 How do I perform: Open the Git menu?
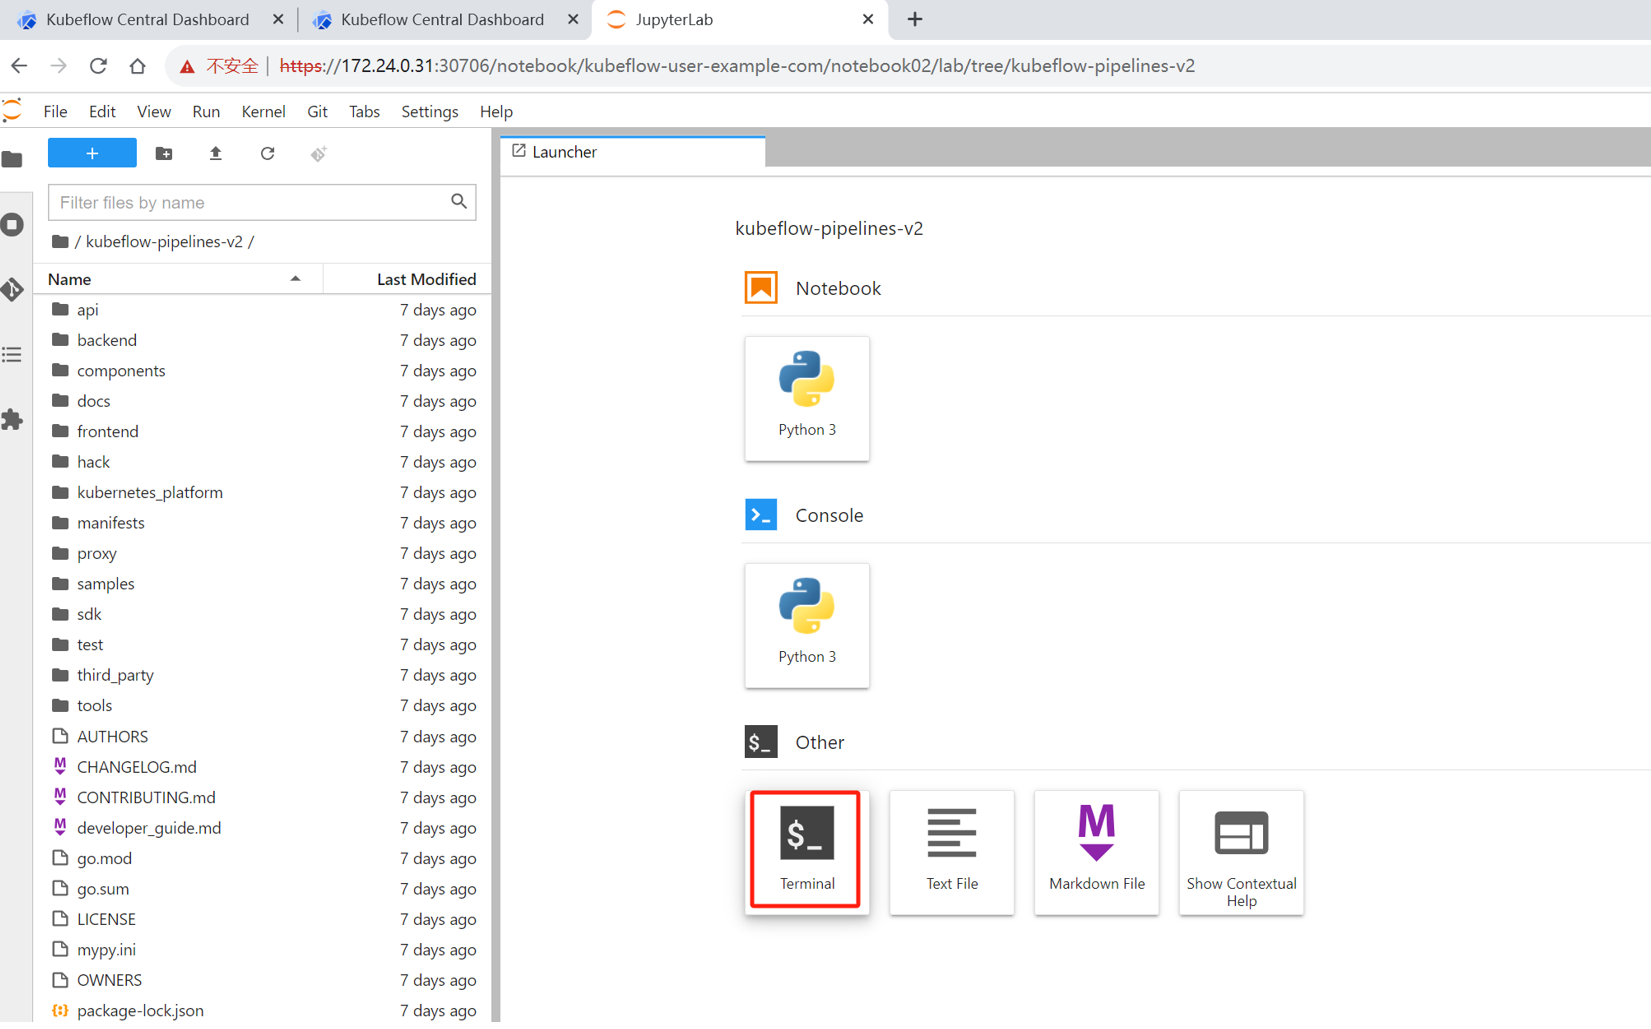pyautogui.click(x=317, y=111)
